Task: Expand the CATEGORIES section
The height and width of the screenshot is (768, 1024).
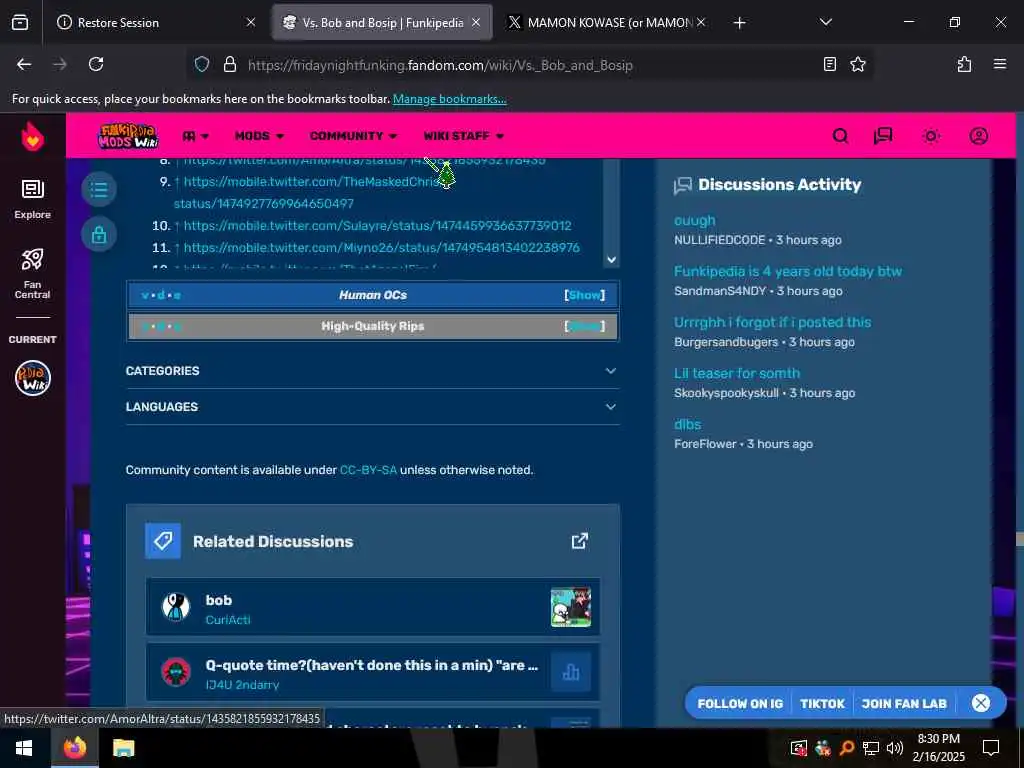Action: click(372, 371)
